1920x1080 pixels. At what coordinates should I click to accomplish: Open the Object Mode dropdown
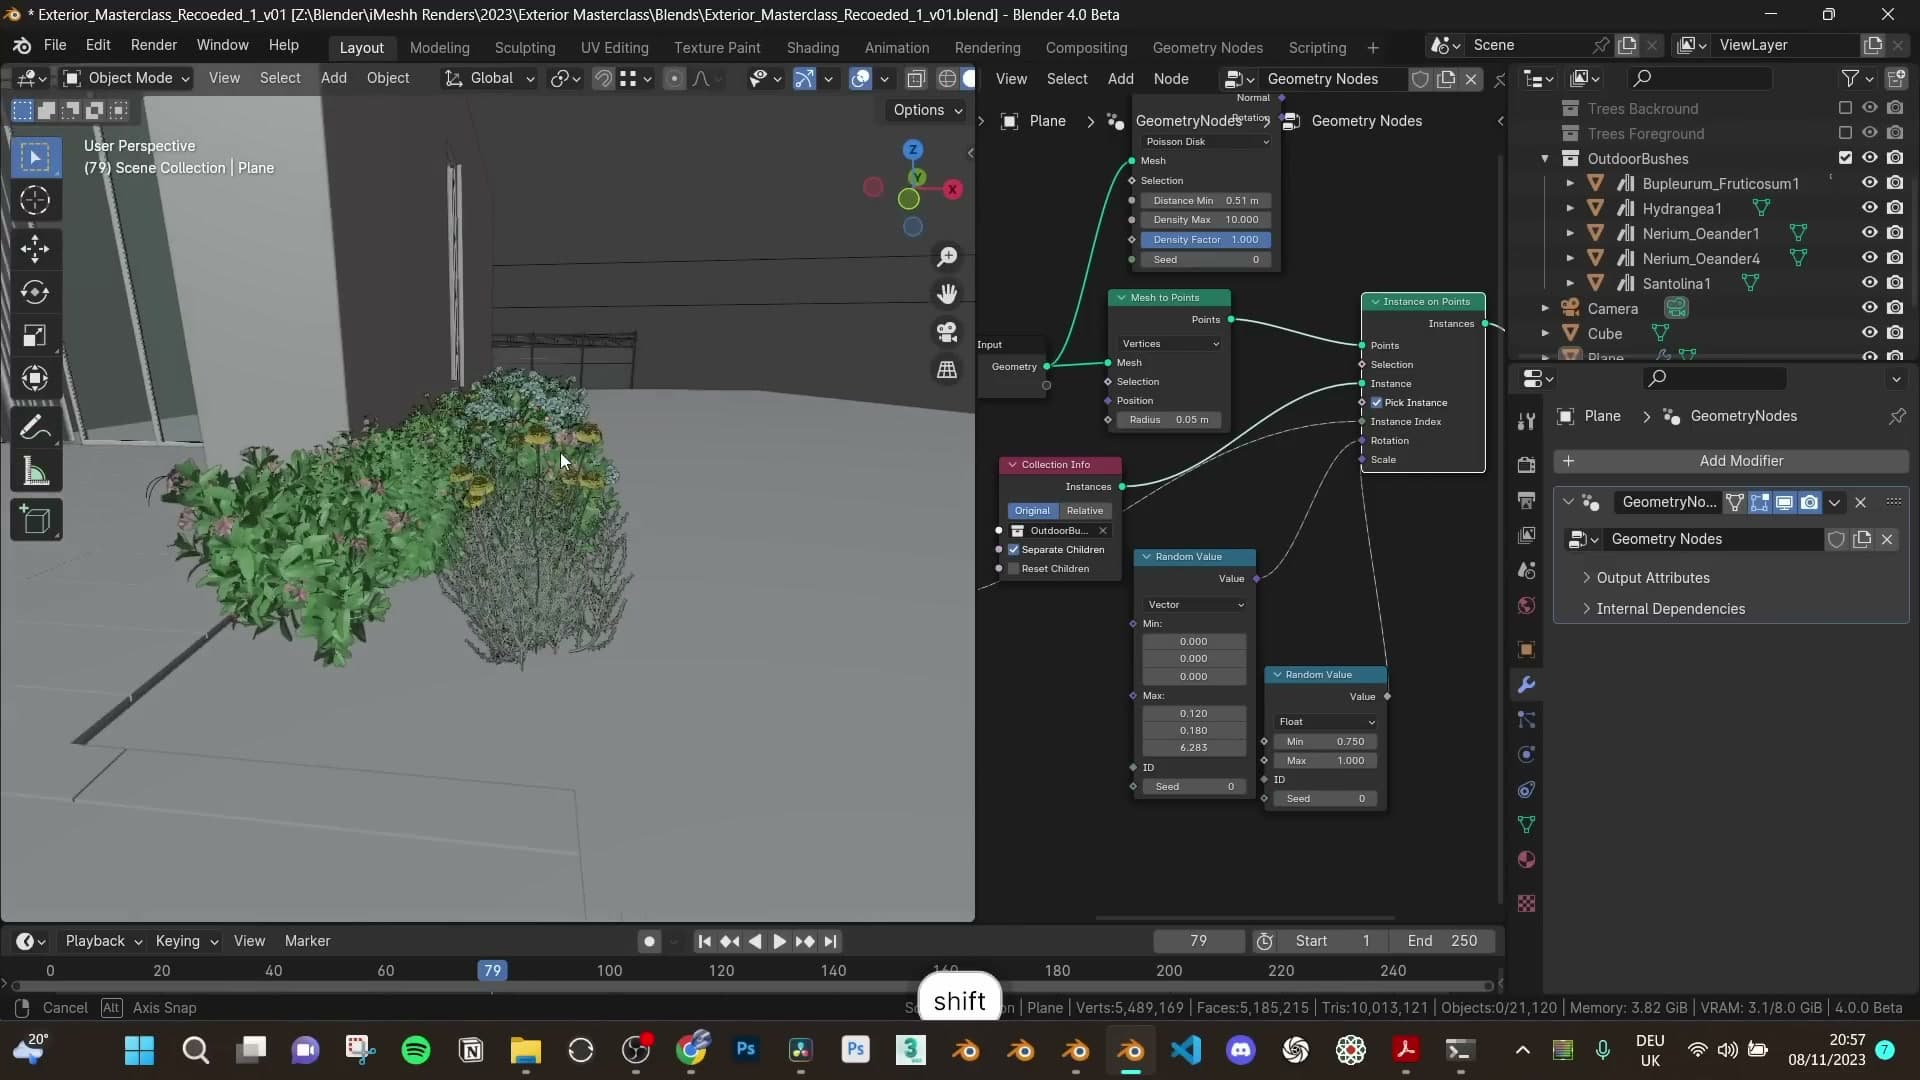[x=126, y=78]
